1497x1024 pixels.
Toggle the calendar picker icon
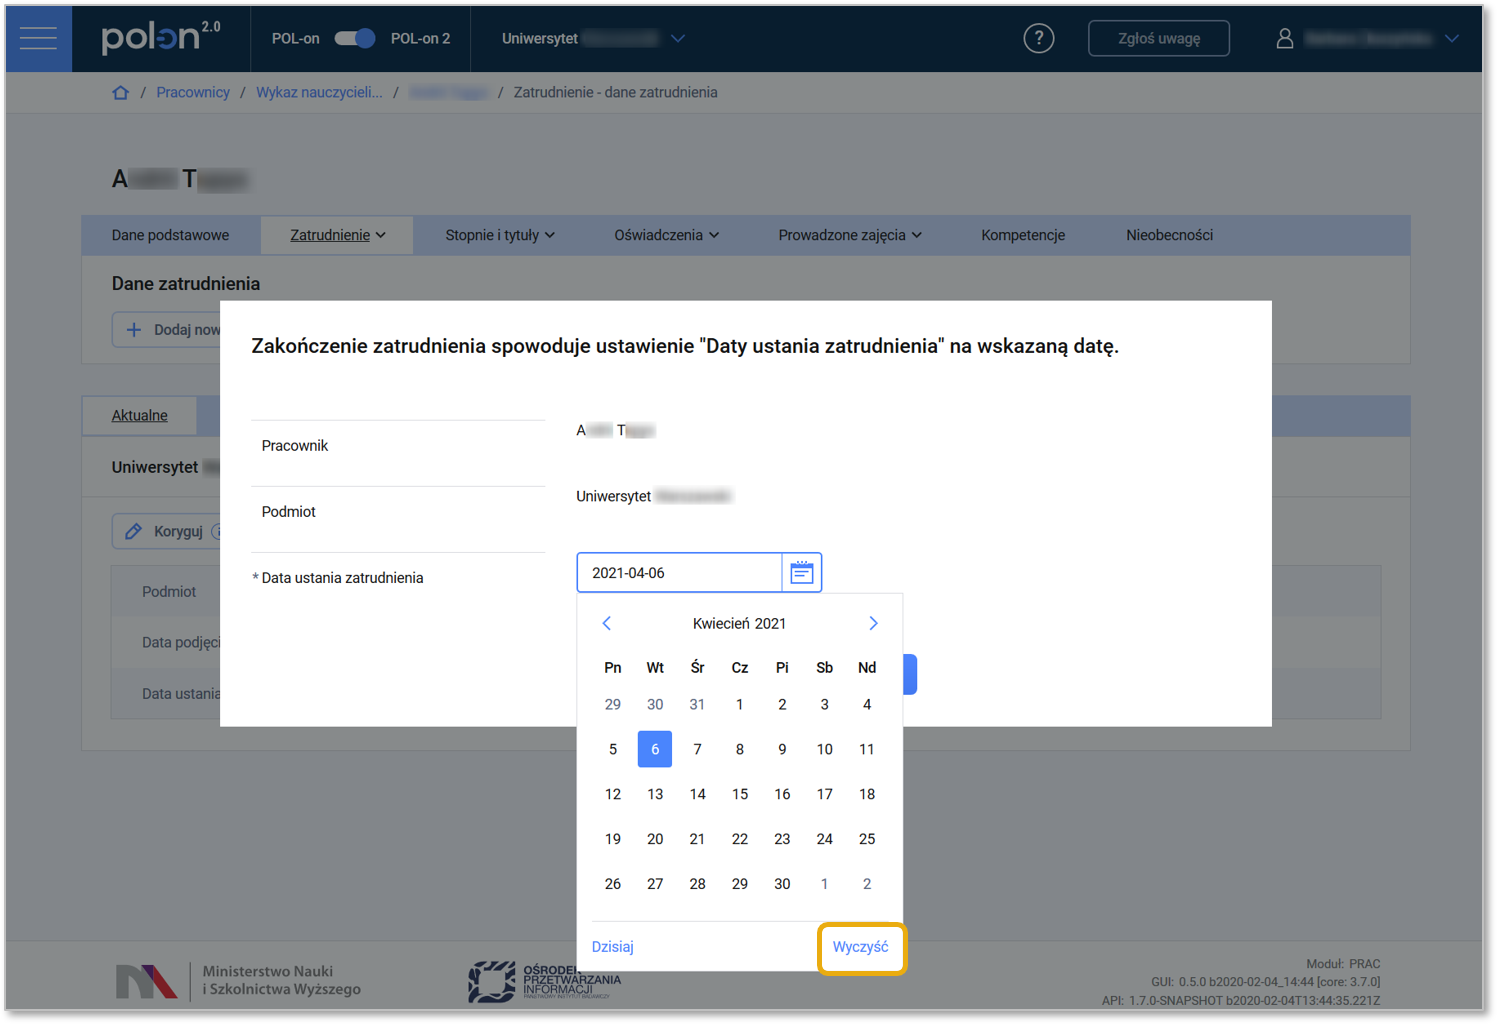point(802,573)
